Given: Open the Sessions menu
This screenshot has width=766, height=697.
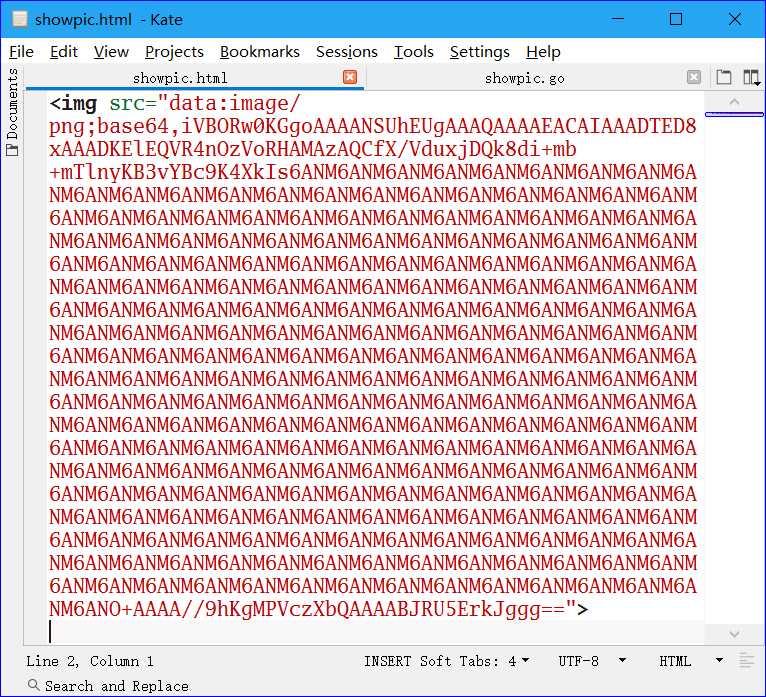Looking at the screenshot, I should (x=346, y=52).
